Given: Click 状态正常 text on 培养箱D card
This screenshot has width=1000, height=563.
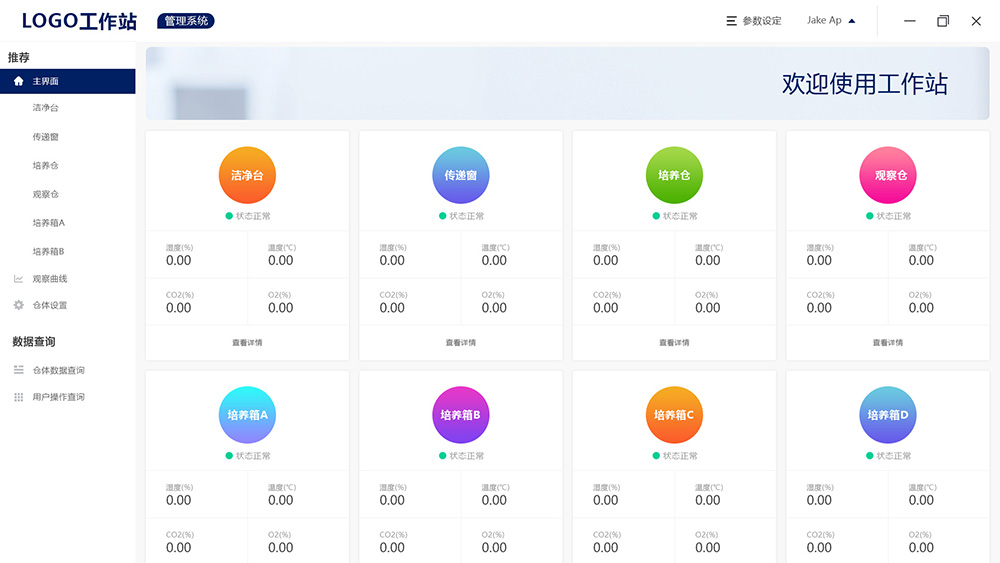Looking at the screenshot, I should (893, 455).
